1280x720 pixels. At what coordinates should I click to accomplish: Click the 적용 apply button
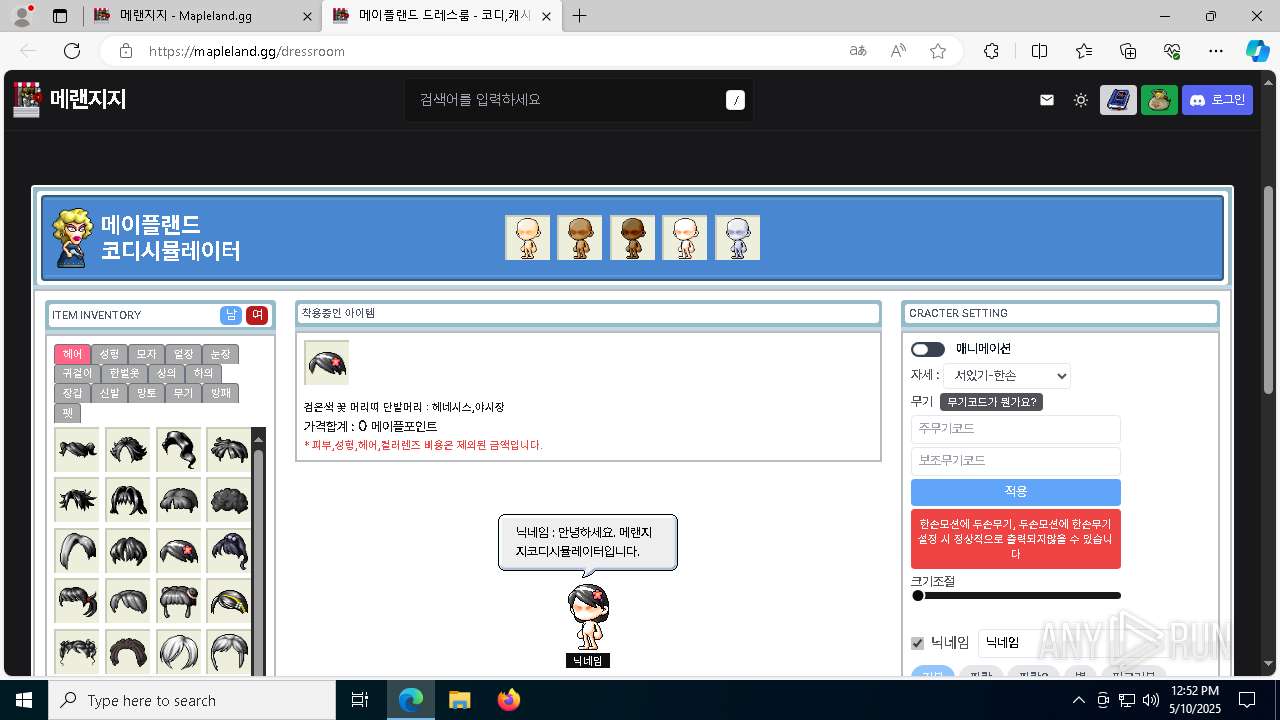[1015, 492]
